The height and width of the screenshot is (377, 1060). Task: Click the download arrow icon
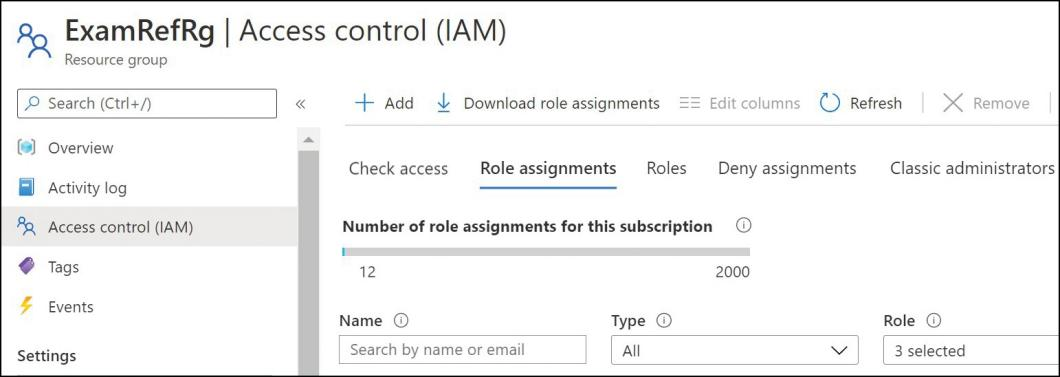[443, 103]
